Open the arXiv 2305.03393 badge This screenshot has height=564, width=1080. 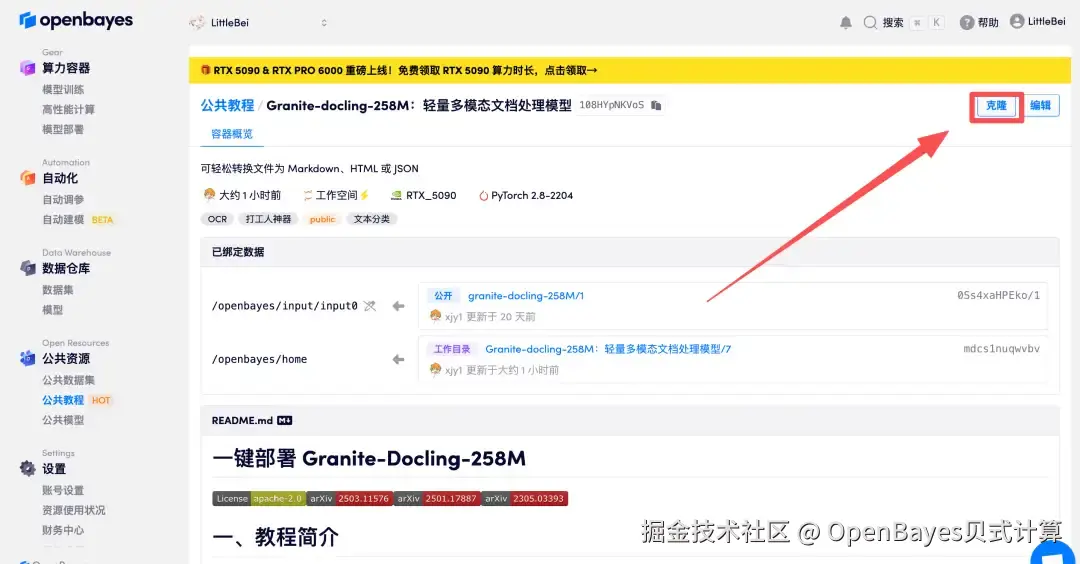(x=524, y=499)
